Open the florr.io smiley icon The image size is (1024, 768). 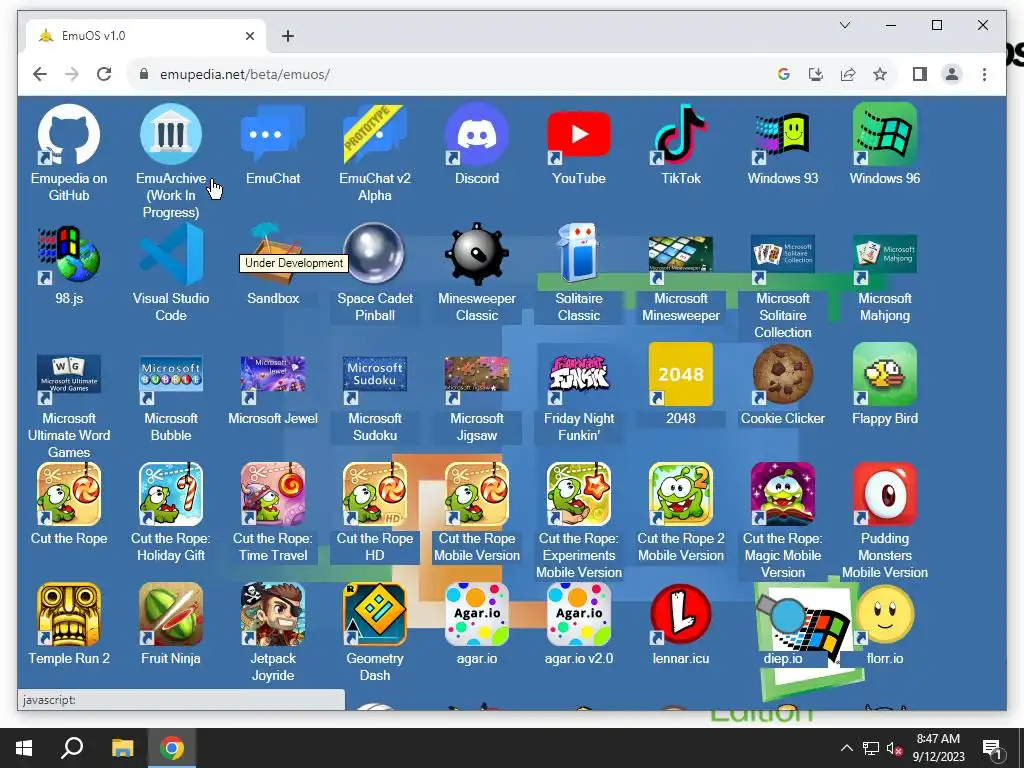tap(884, 615)
